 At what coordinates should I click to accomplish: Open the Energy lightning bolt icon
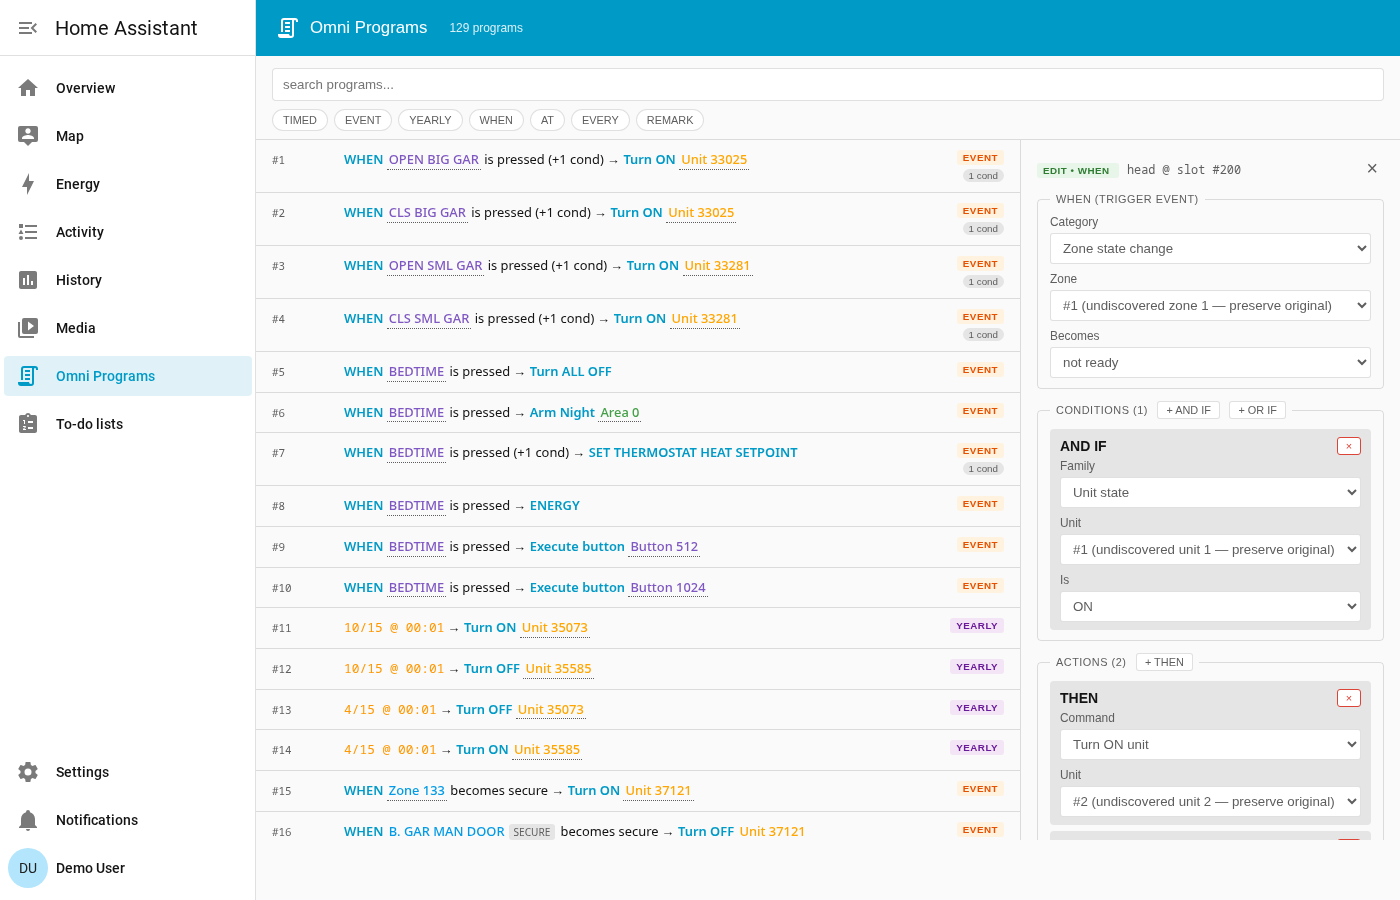(x=28, y=184)
